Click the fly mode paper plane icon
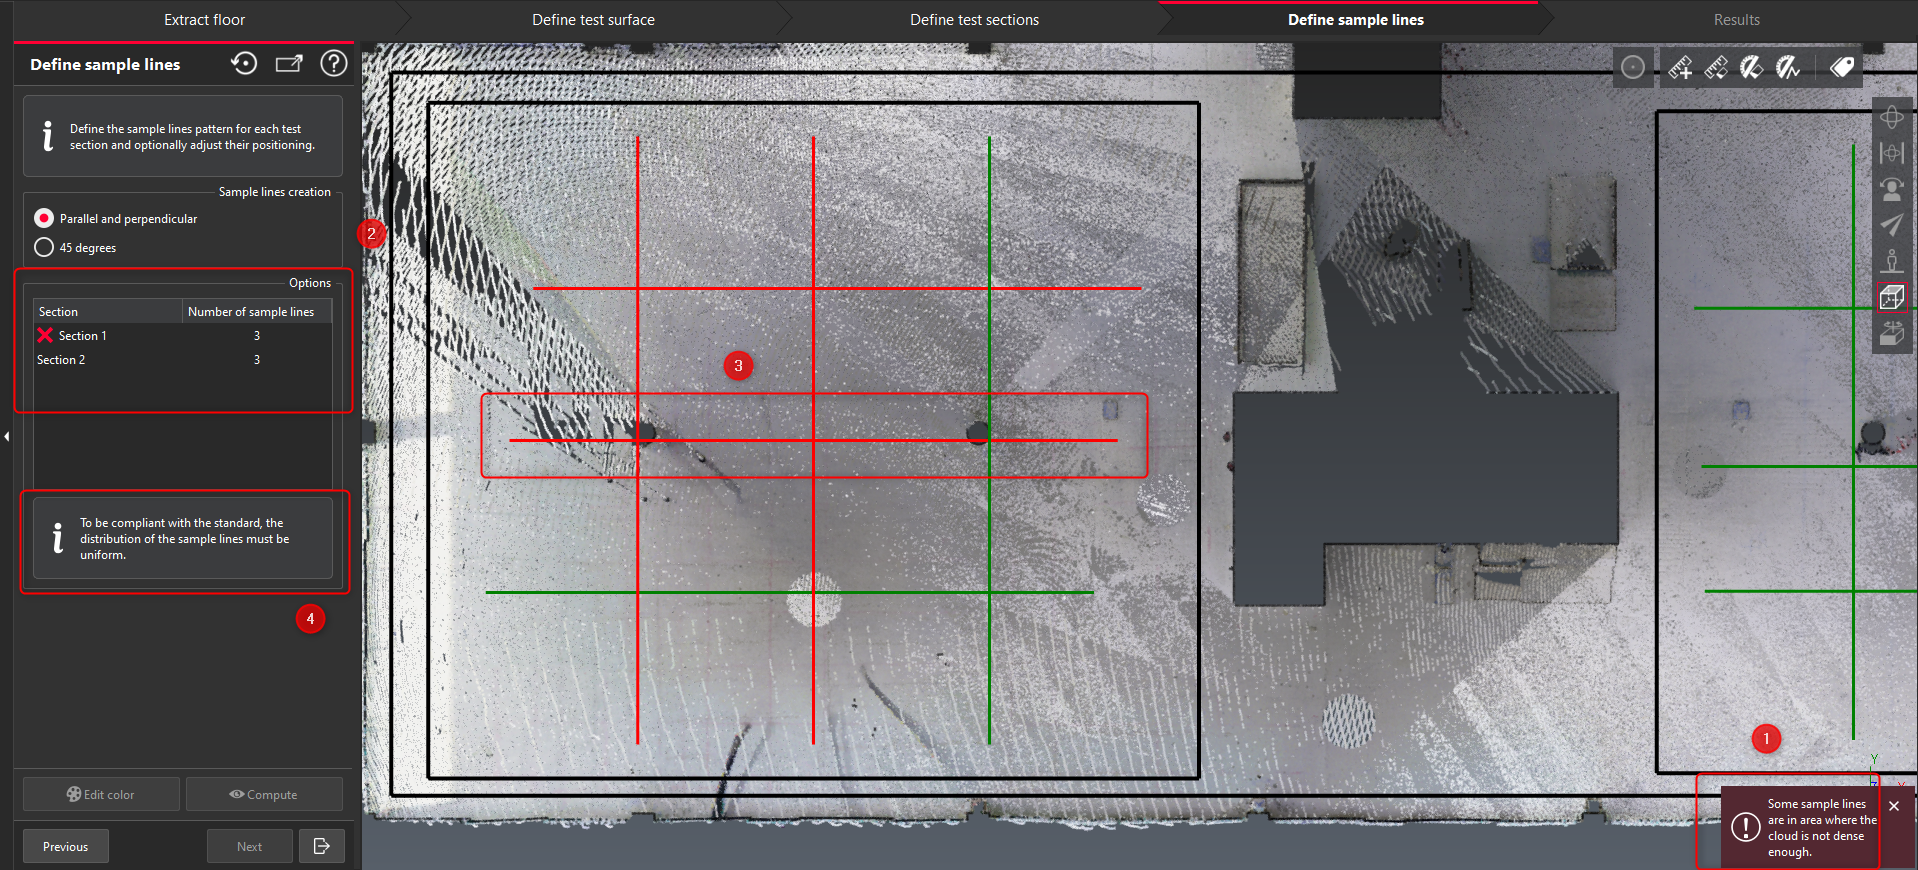 click(1891, 225)
